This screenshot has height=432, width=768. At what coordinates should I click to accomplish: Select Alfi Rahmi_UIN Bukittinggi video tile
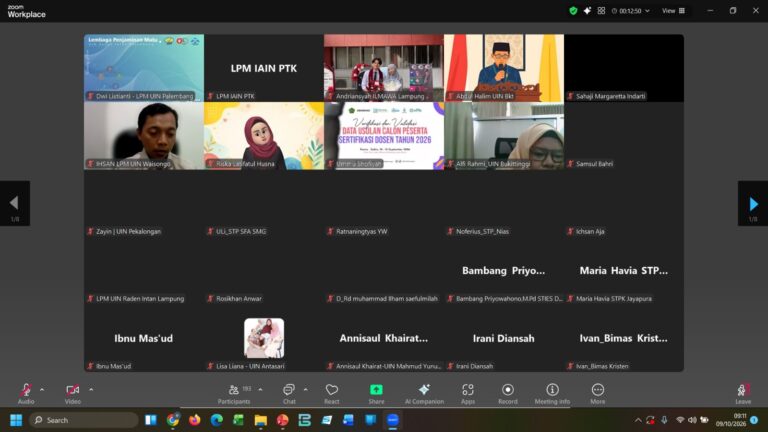pyautogui.click(x=504, y=136)
